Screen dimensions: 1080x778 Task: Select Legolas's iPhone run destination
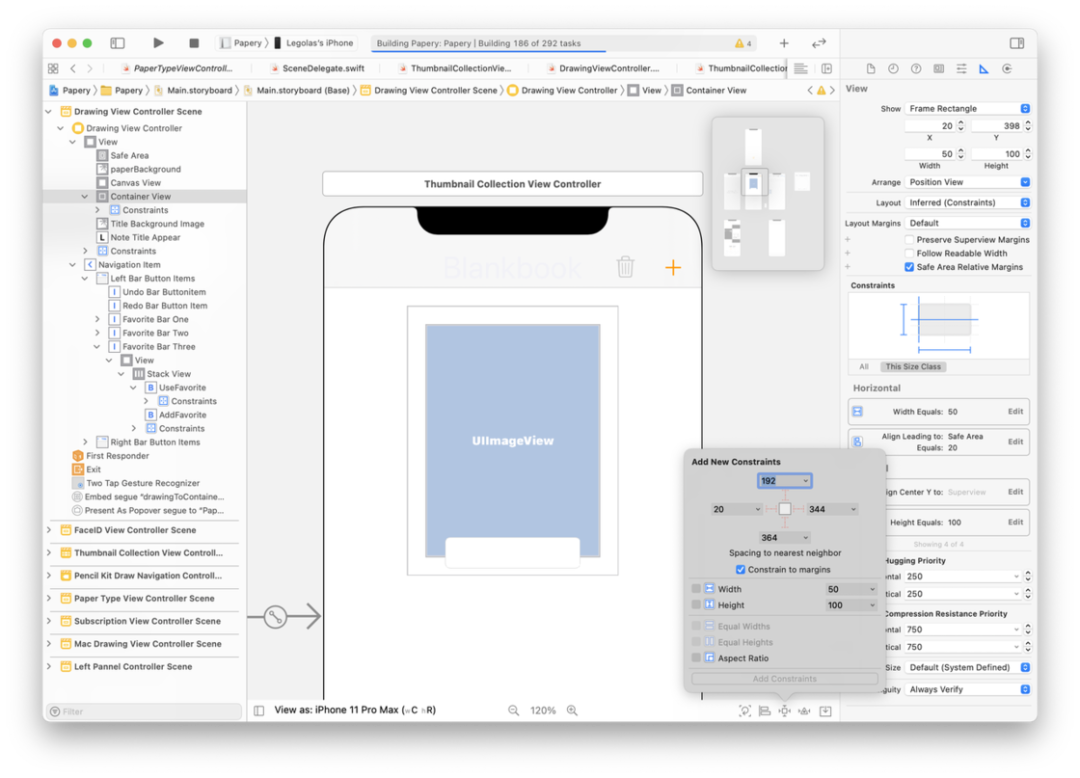pos(313,43)
